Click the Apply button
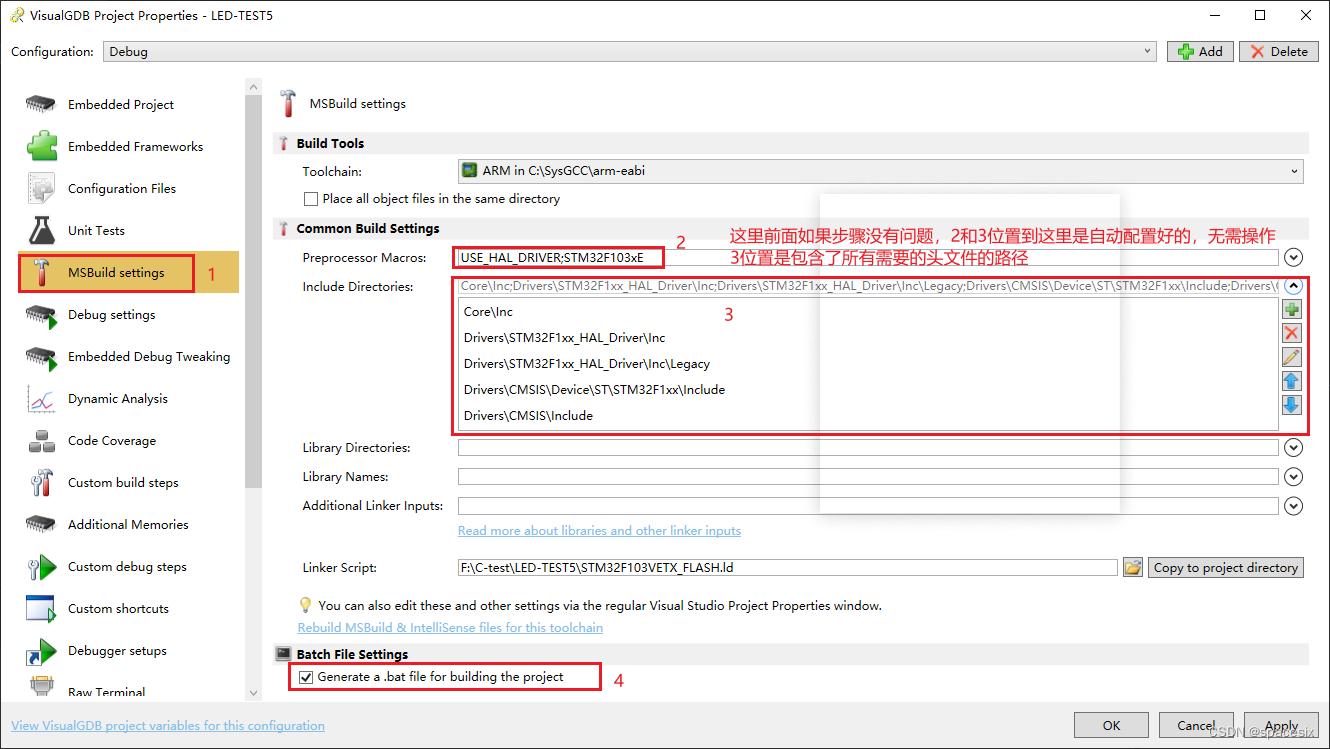Image resolution: width=1330 pixels, height=749 pixels. pos(1281,726)
